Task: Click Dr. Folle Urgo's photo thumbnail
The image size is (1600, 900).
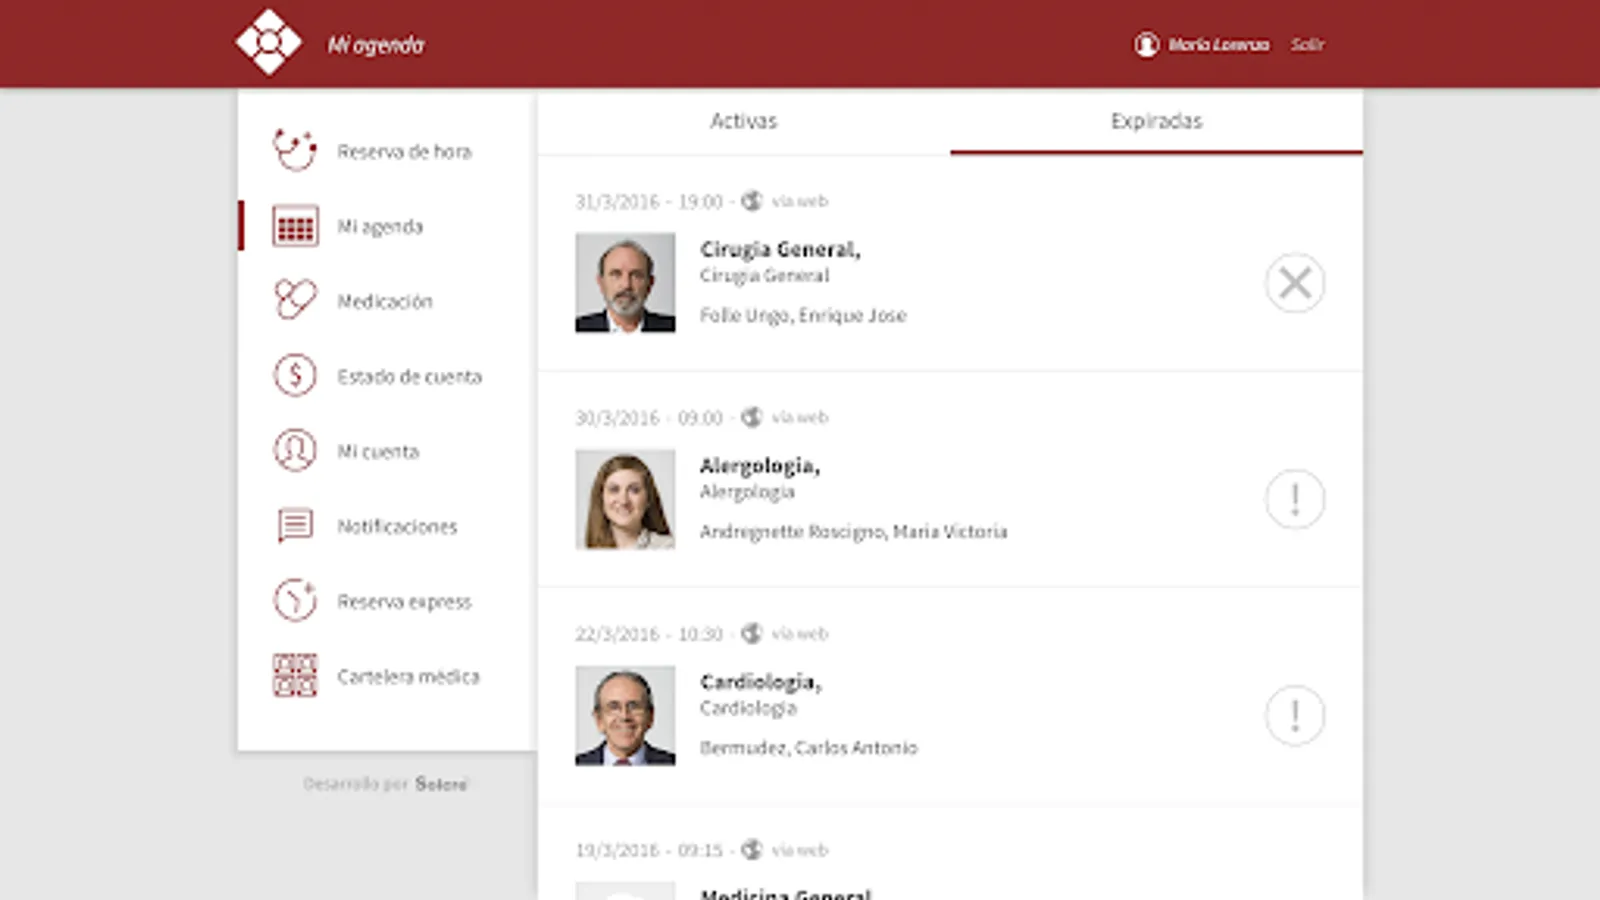Action: tap(625, 283)
